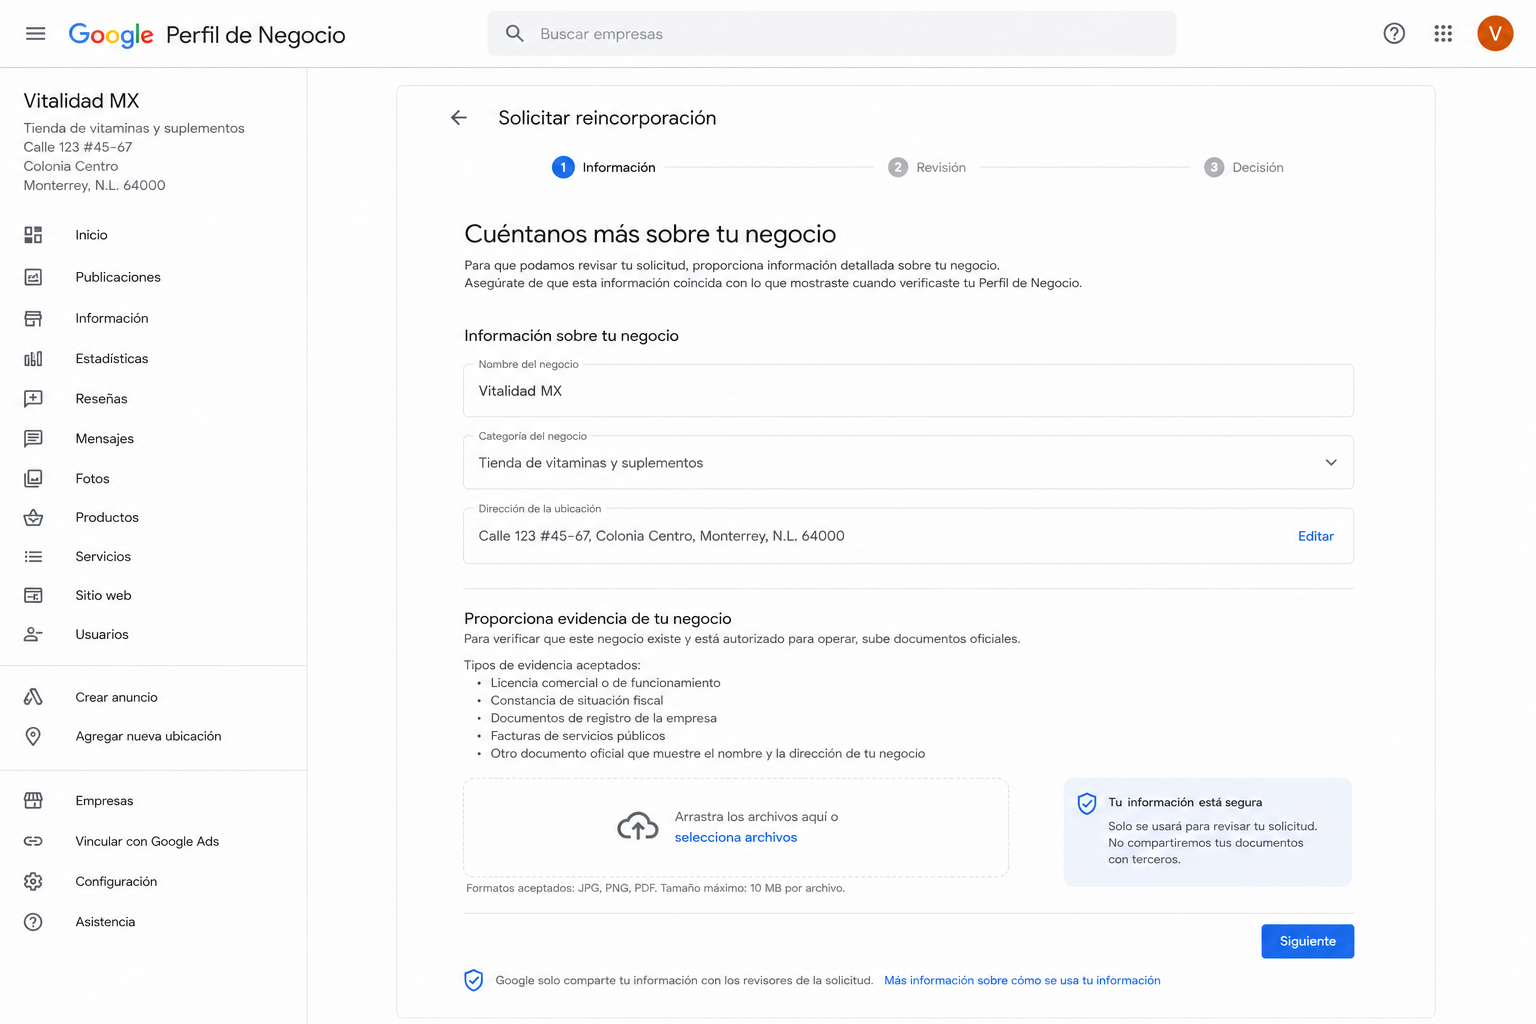Click the Publicaciones icon

(x=33, y=277)
